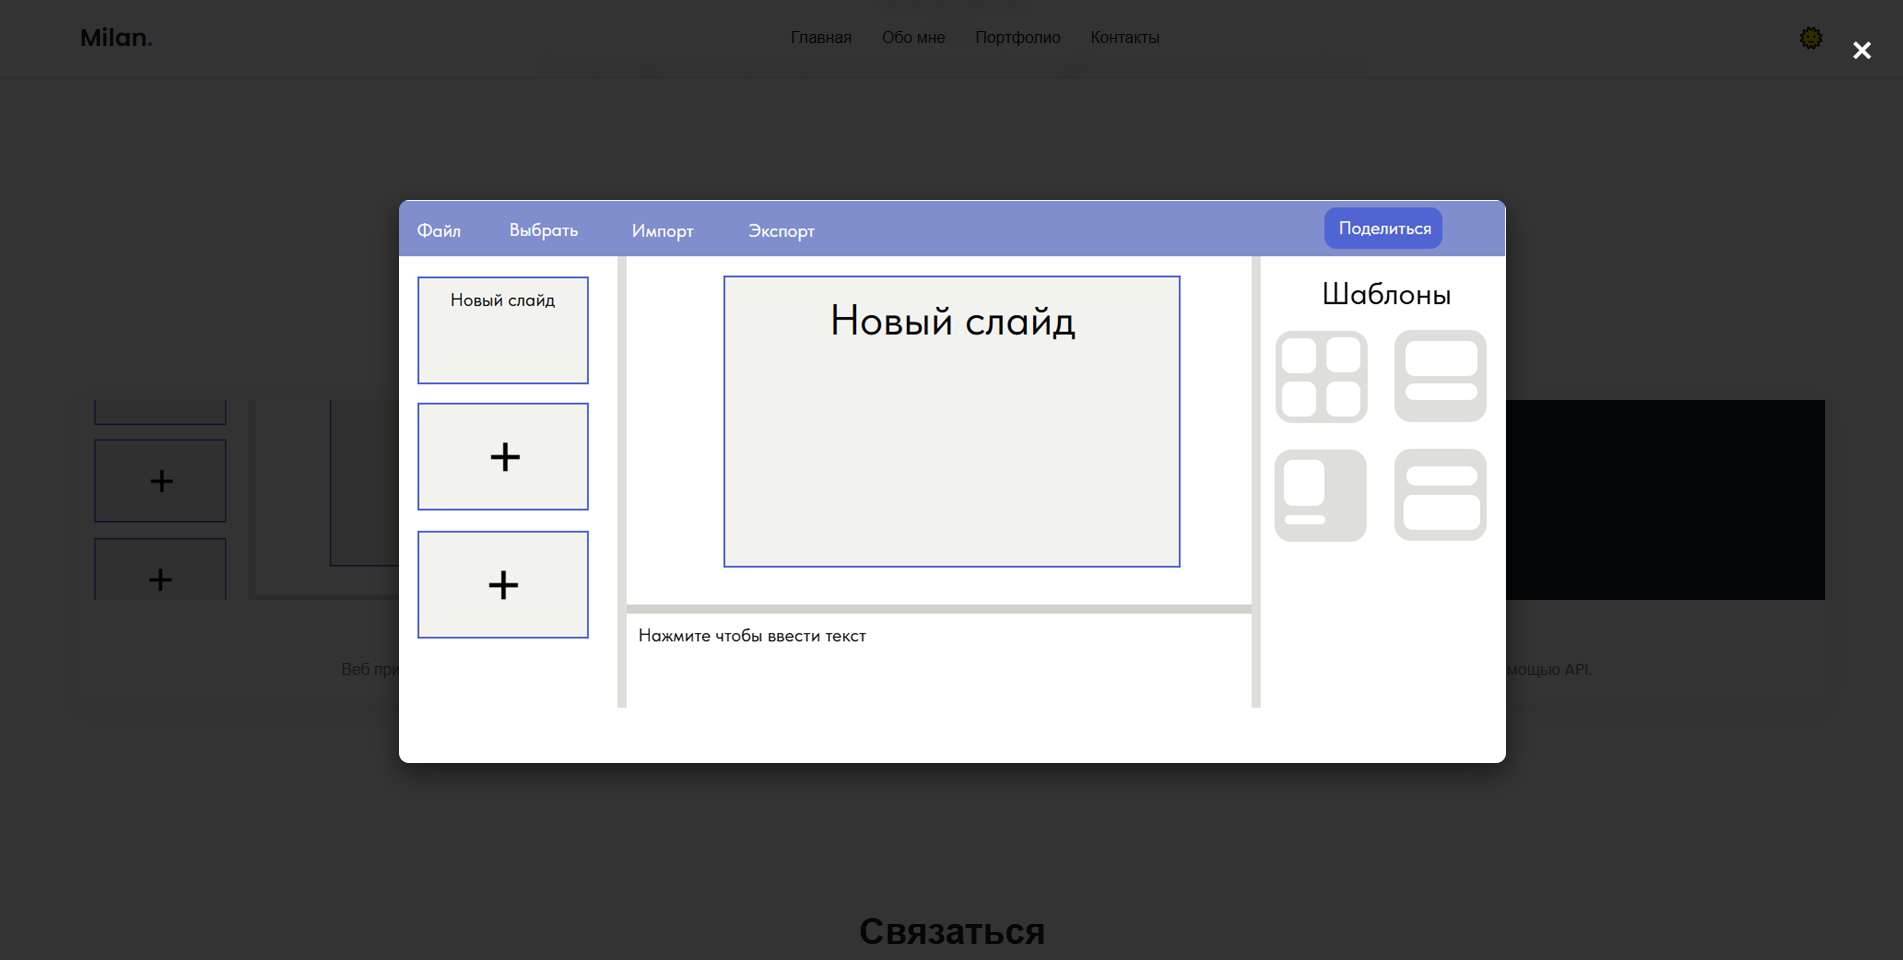The height and width of the screenshot is (960, 1903).
Task: Select the Новый слайд thumbnail in the slide list
Action: pyautogui.click(x=503, y=330)
